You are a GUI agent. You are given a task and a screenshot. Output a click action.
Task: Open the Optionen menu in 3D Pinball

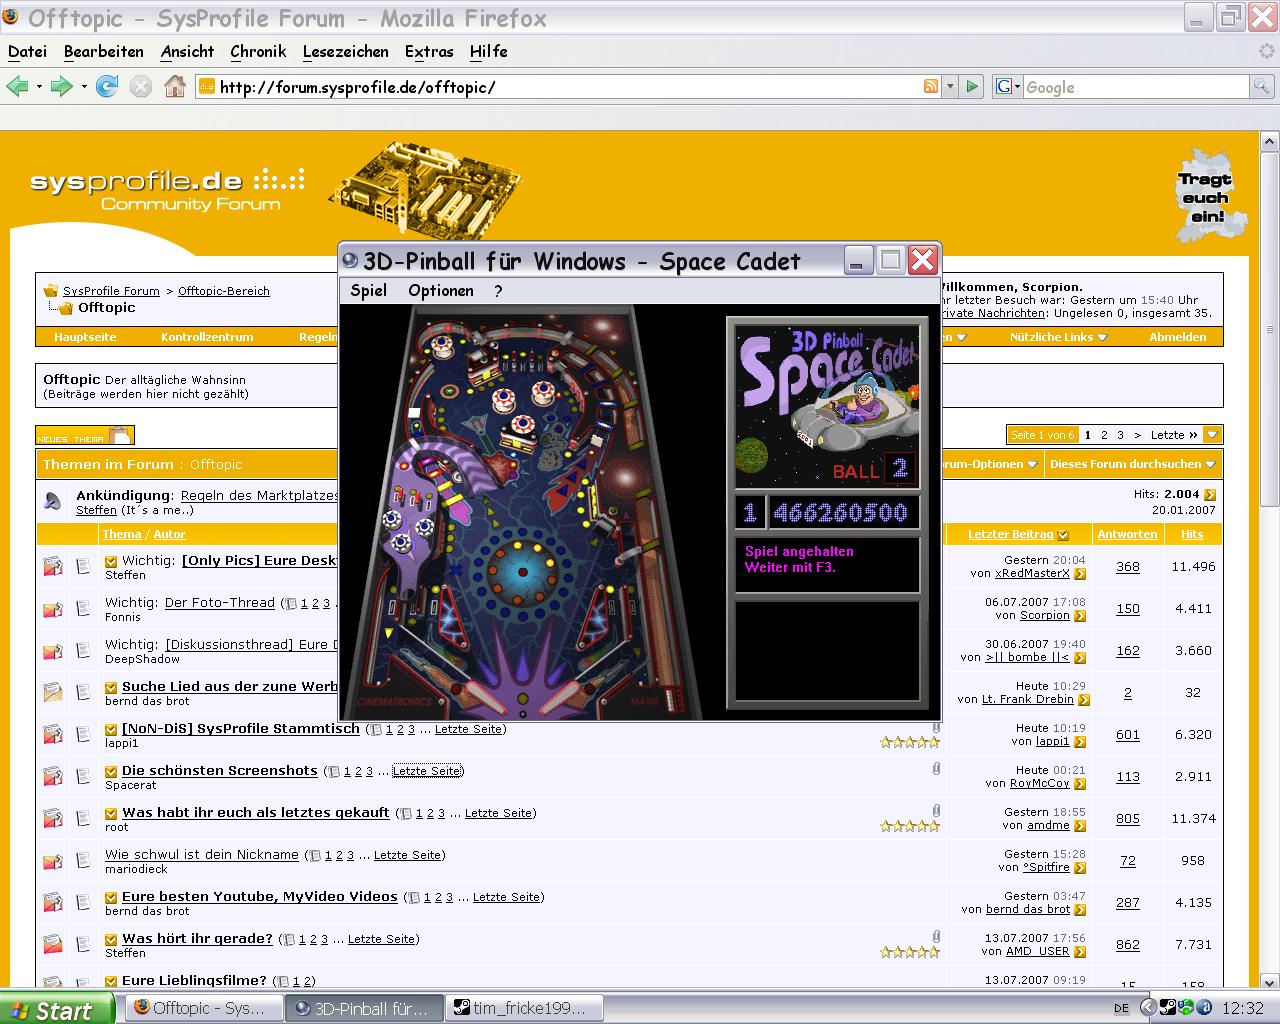pos(441,291)
